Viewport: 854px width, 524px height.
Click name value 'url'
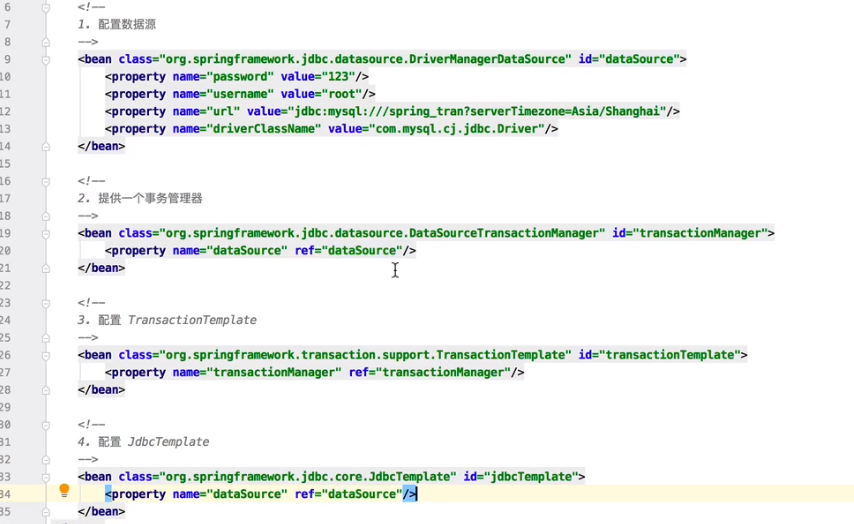click(x=223, y=112)
